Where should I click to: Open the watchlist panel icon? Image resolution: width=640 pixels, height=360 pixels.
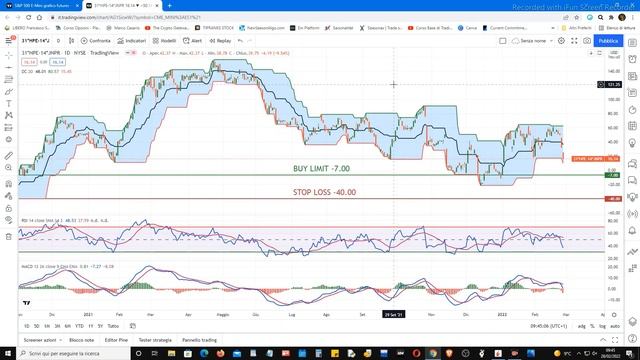632,42
